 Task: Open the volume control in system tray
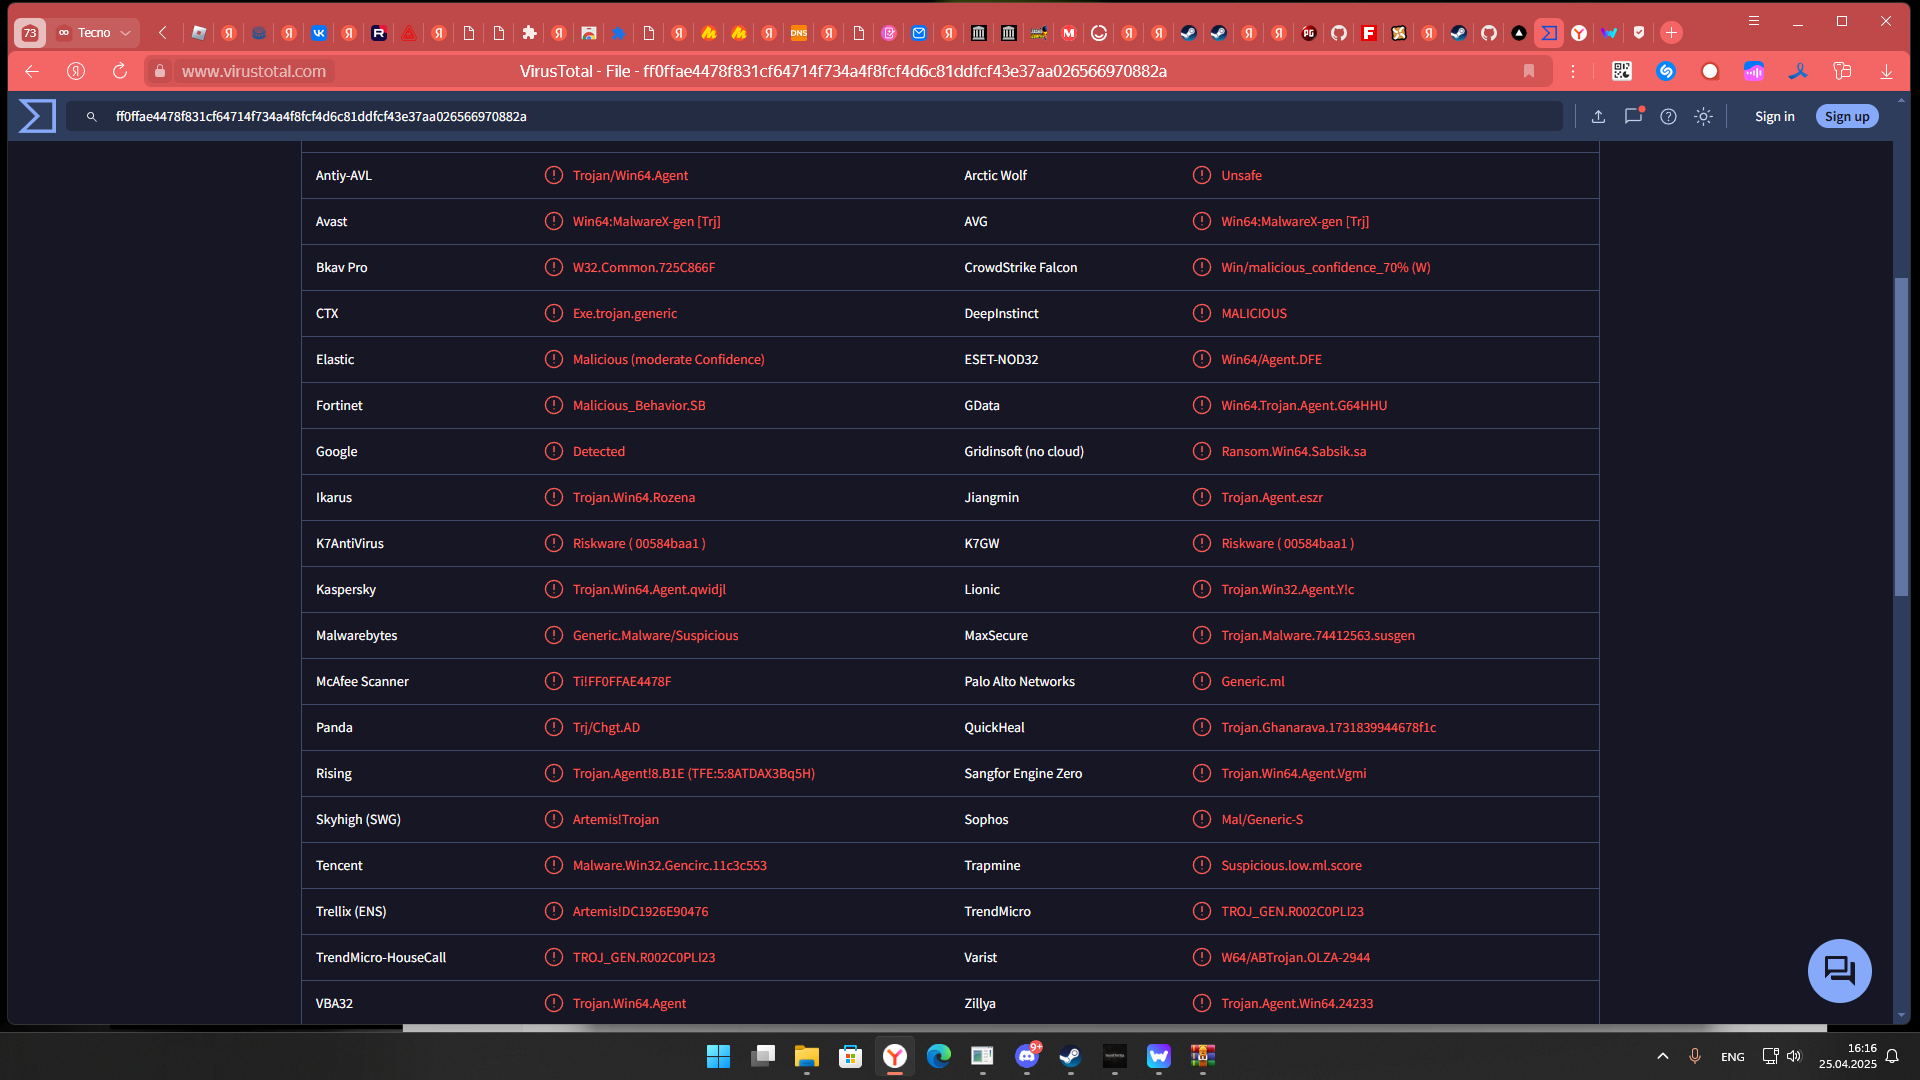tap(1794, 1056)
